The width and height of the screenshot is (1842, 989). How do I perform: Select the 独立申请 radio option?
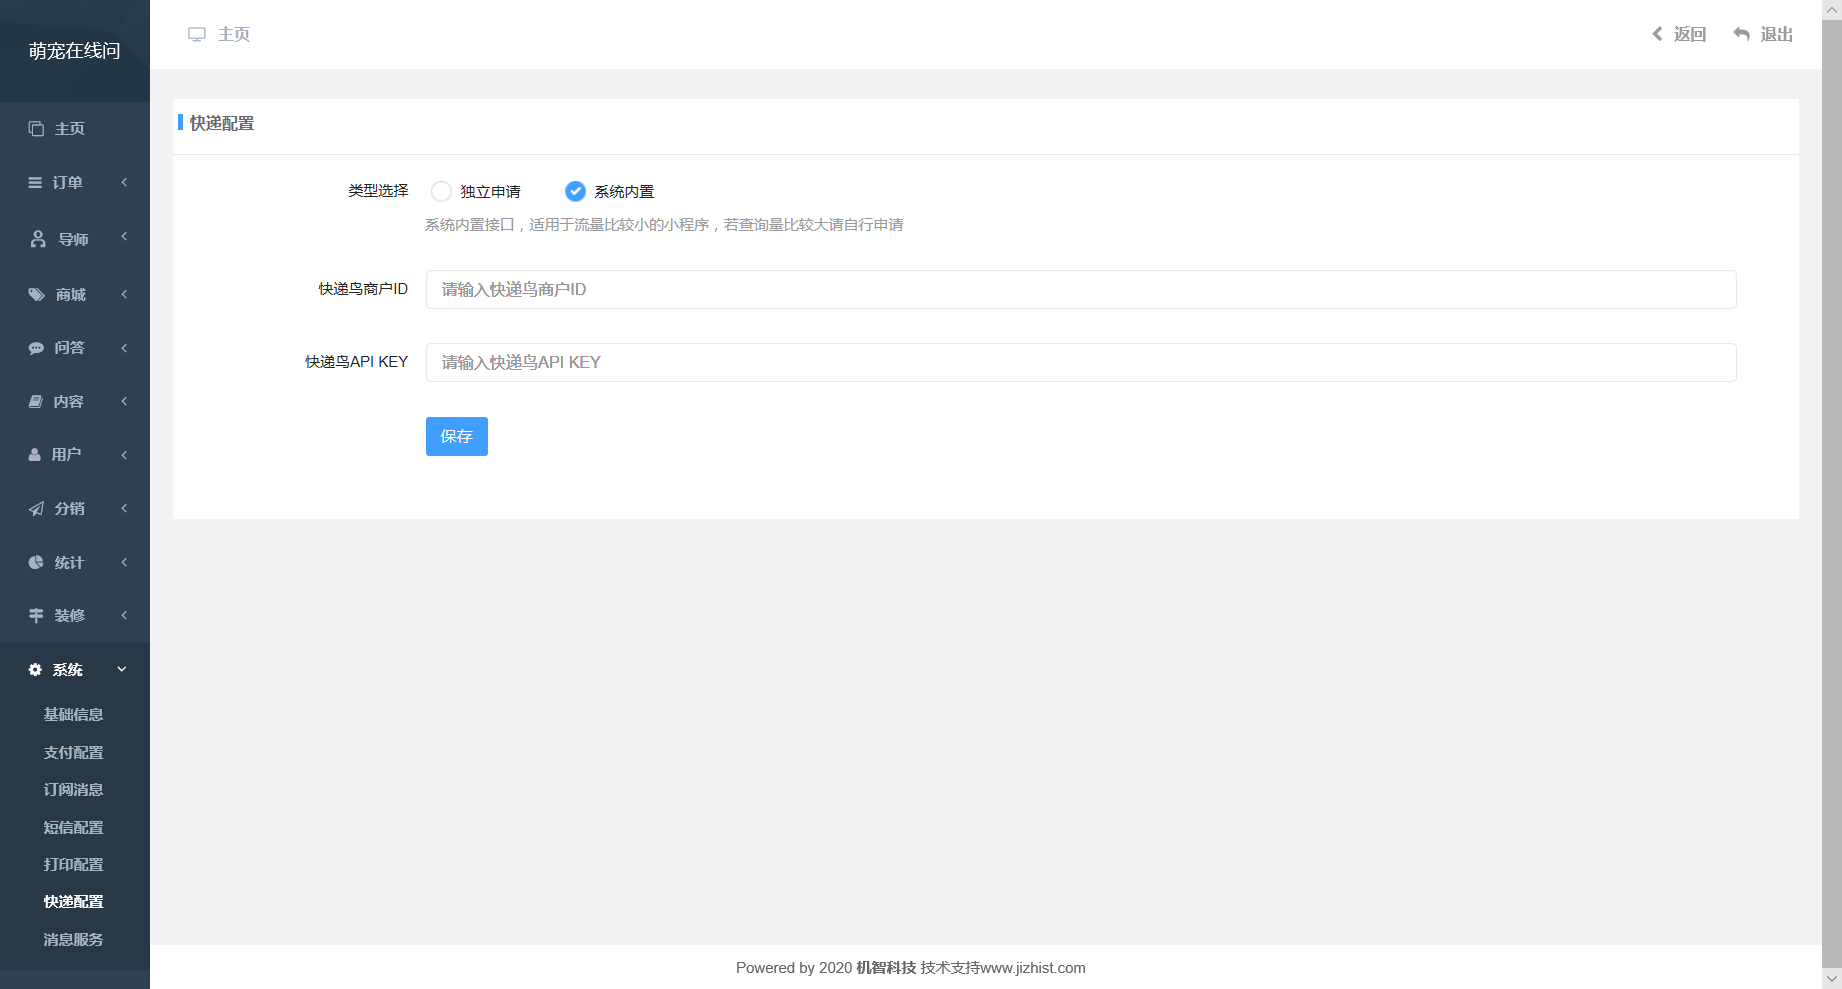441,191
